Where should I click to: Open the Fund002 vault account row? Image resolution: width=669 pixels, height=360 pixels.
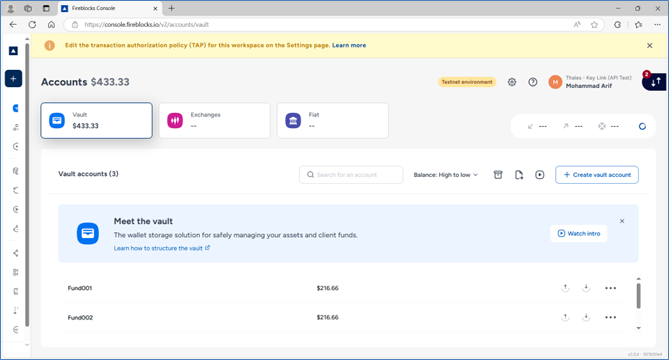coord(344,317)
